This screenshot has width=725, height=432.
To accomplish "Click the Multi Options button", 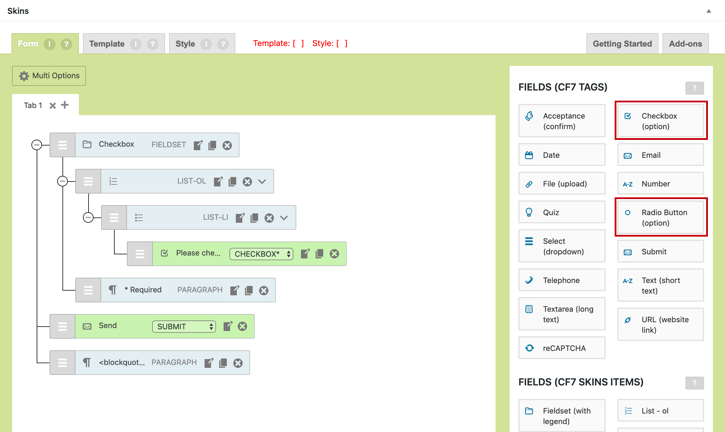I will pyautogui.click(x=49, y=76).
